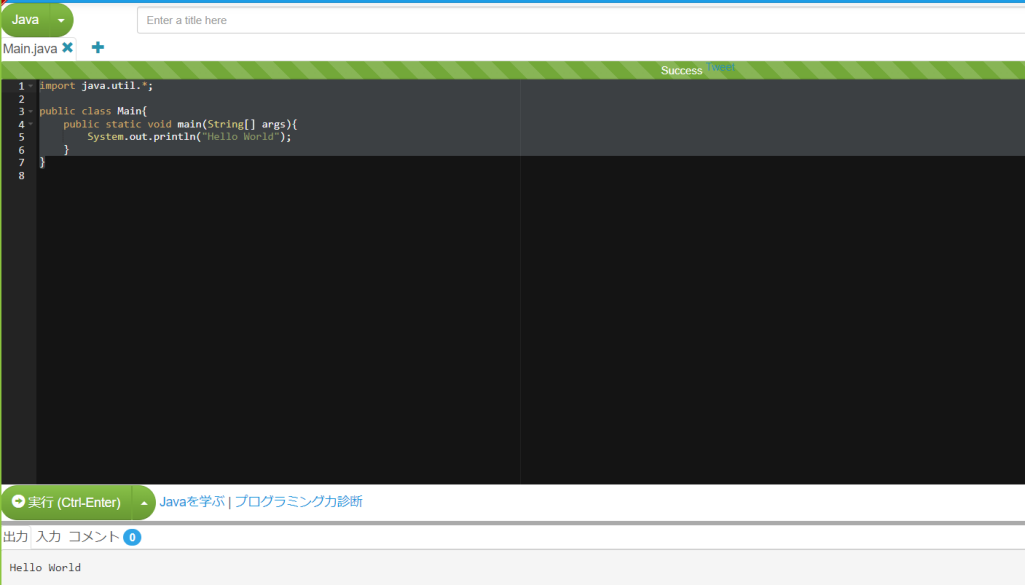Switch to the 入力 input tab
This screenshot has height=585, width=1025.
[x=48, y=537]
